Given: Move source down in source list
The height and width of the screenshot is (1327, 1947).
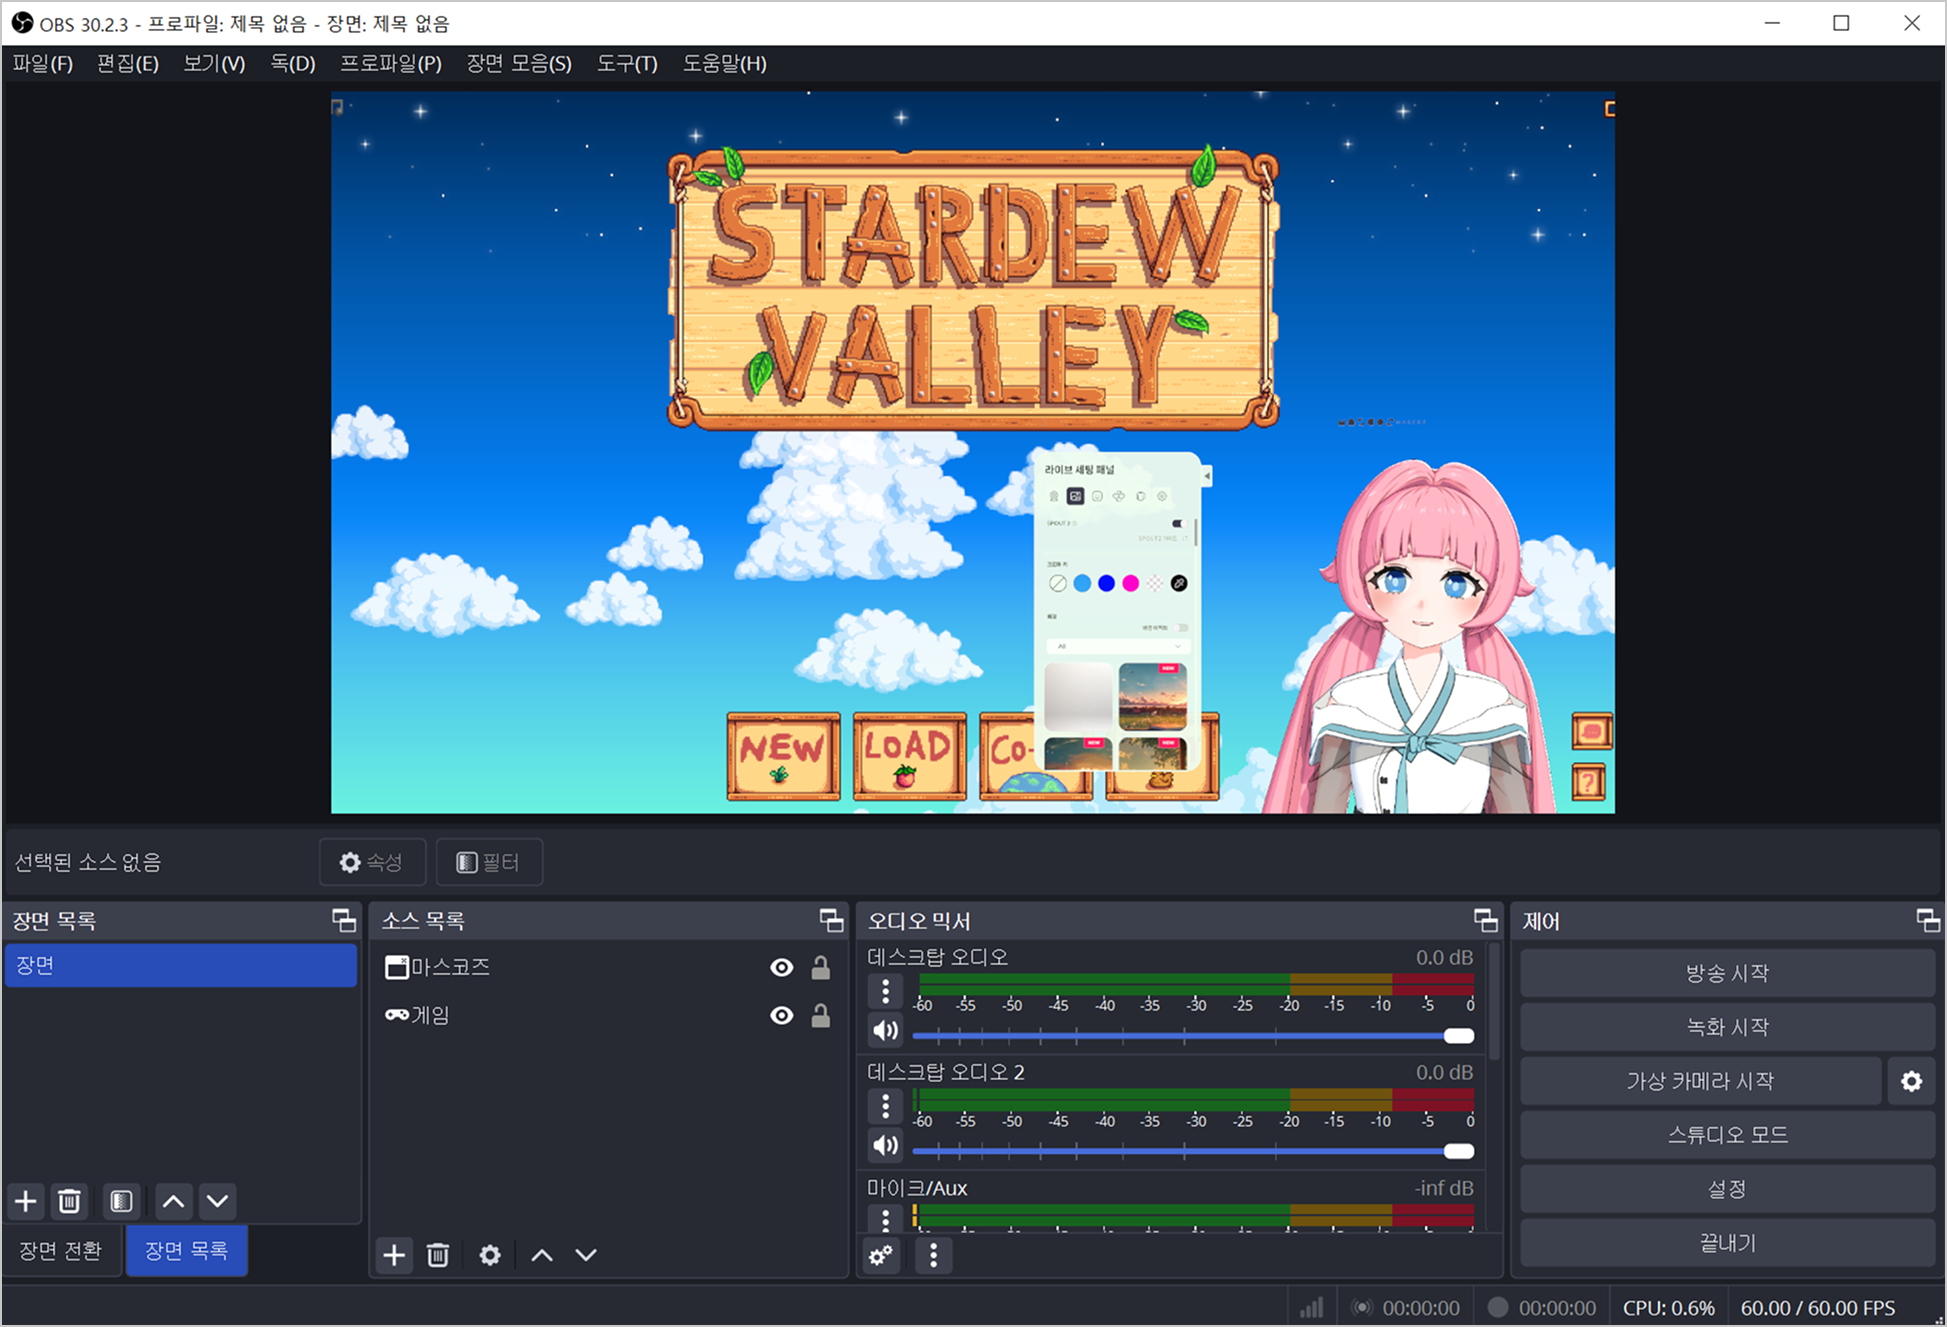Looking at the screenshot, I should pyautogui.click(x=586, y=1255).
